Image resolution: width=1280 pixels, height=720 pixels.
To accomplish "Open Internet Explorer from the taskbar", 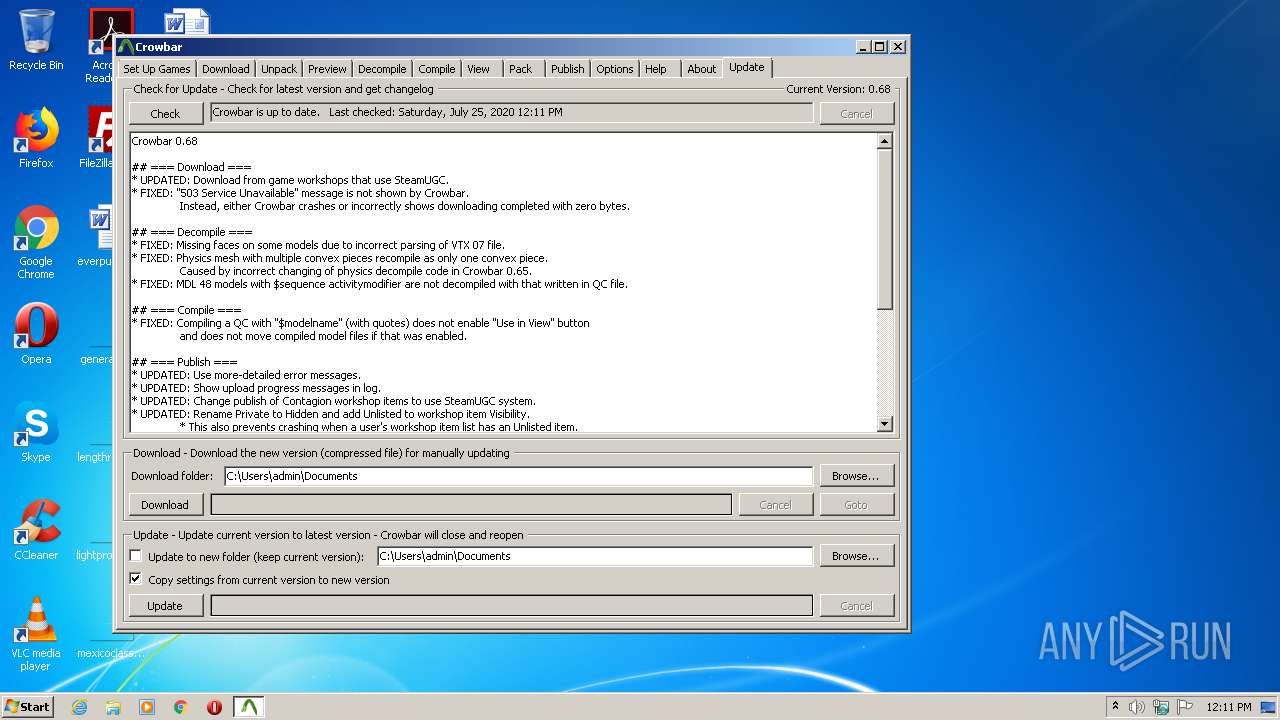I will point(79,707).
